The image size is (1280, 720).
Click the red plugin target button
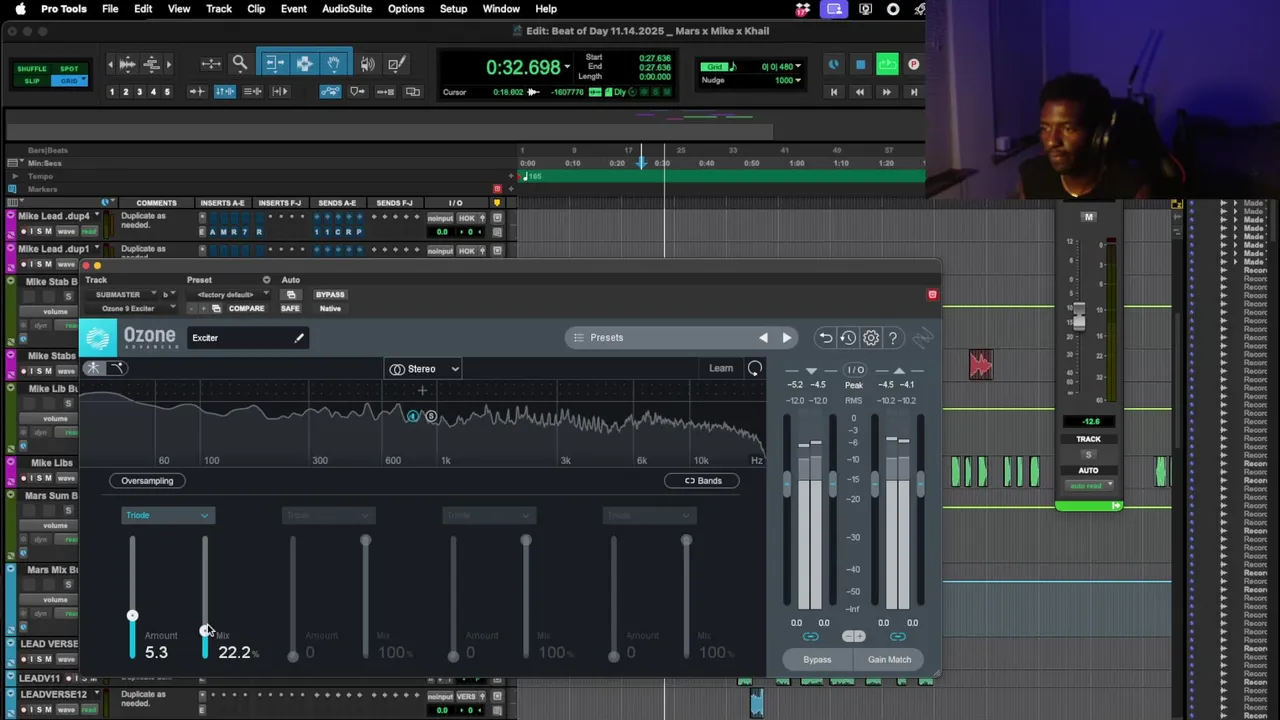coord(932,295)
